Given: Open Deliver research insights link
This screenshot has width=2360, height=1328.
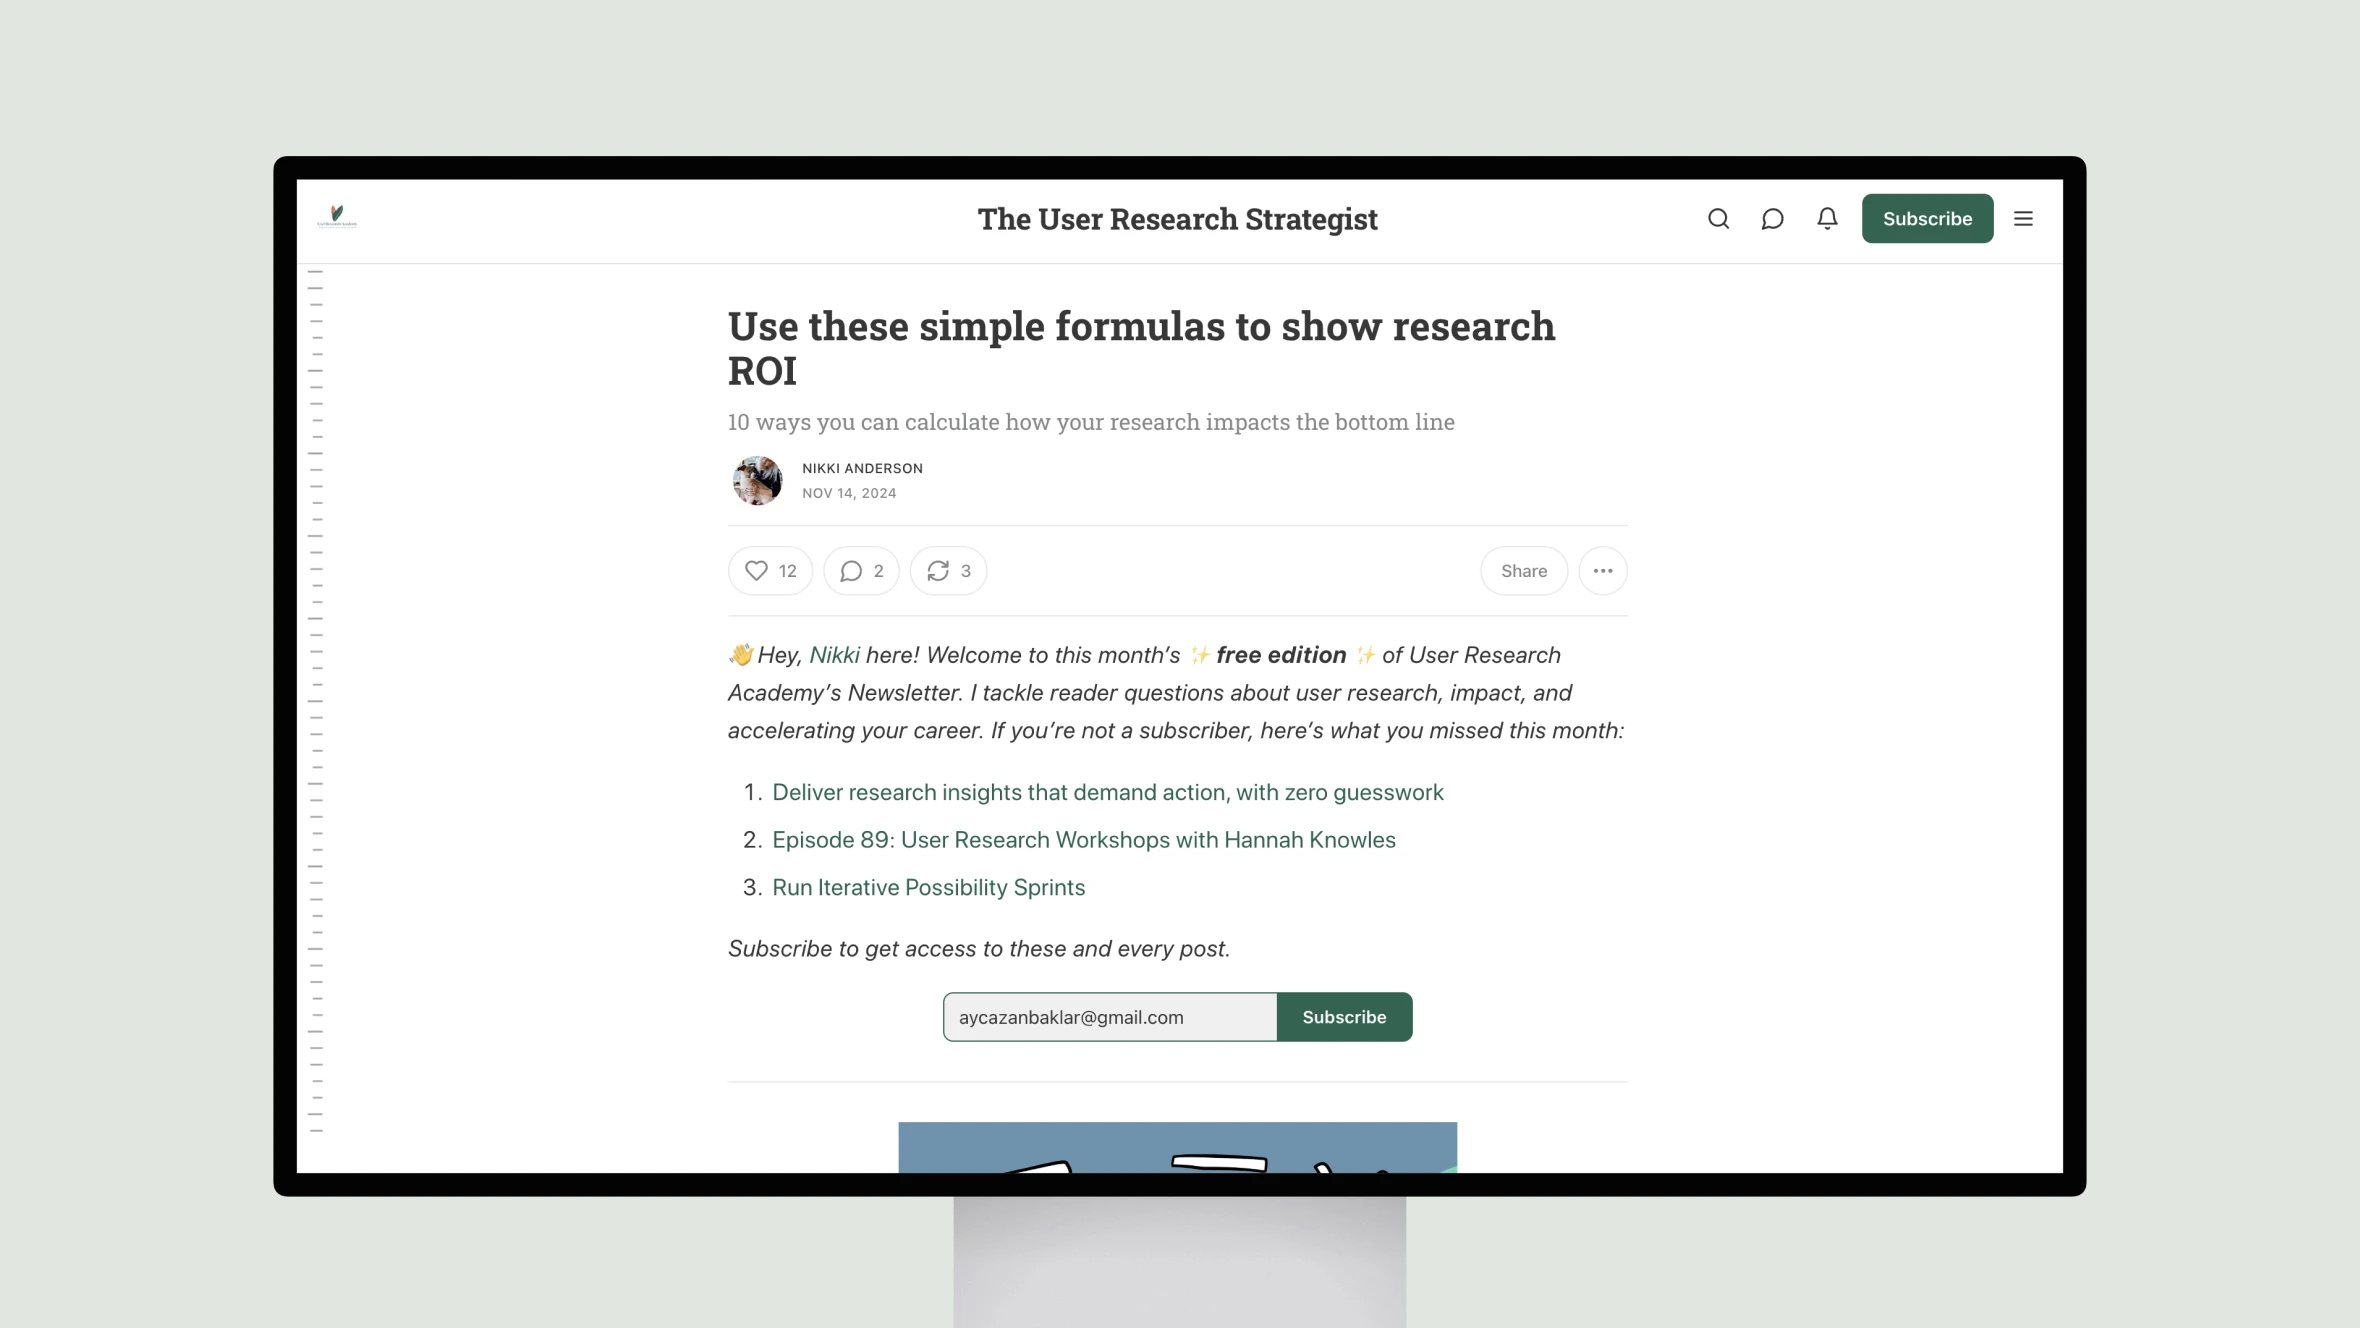Looking at the screenshot, I should [x=1107, y=792].
